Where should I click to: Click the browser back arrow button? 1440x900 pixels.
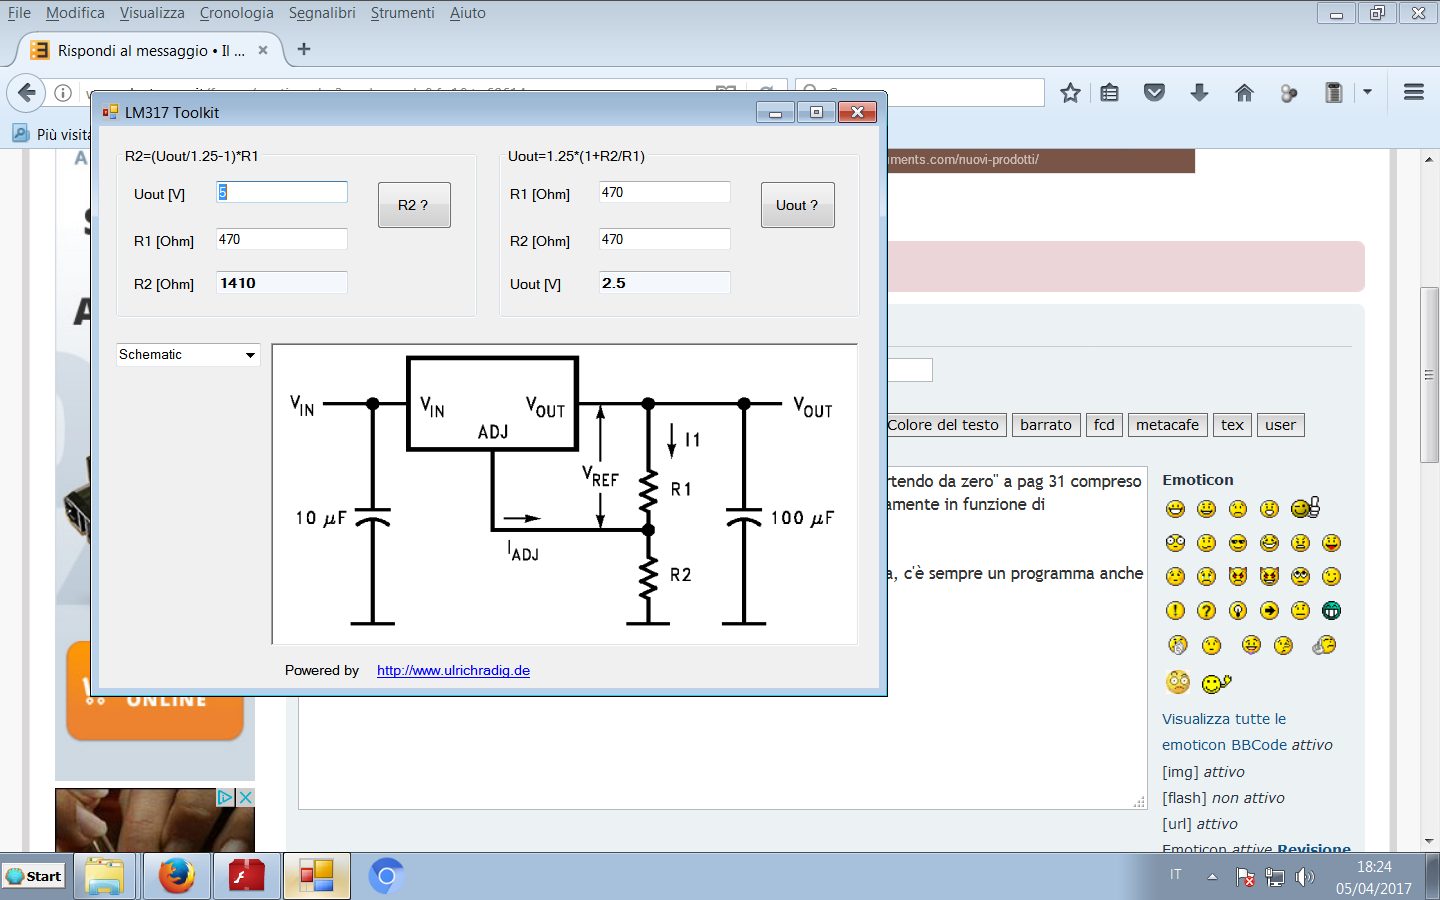coord(27,93)
